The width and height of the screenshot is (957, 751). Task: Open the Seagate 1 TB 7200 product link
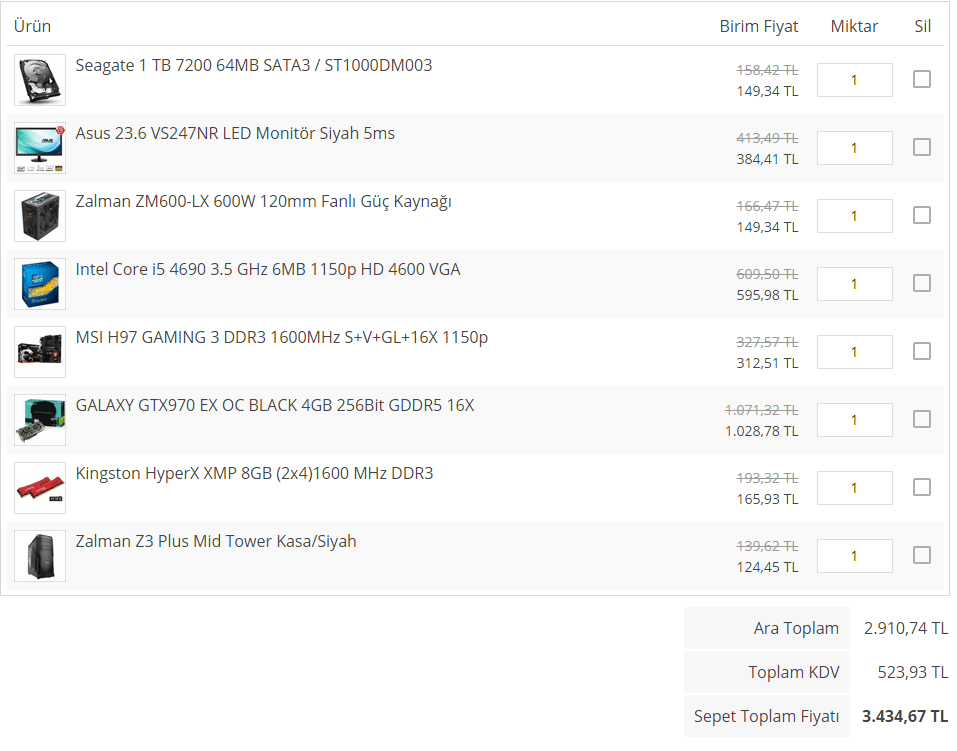[x=253, y=65]
